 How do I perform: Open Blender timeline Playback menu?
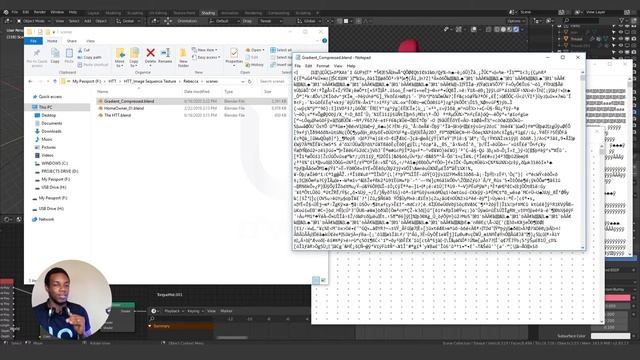click(x=173, y=311)
